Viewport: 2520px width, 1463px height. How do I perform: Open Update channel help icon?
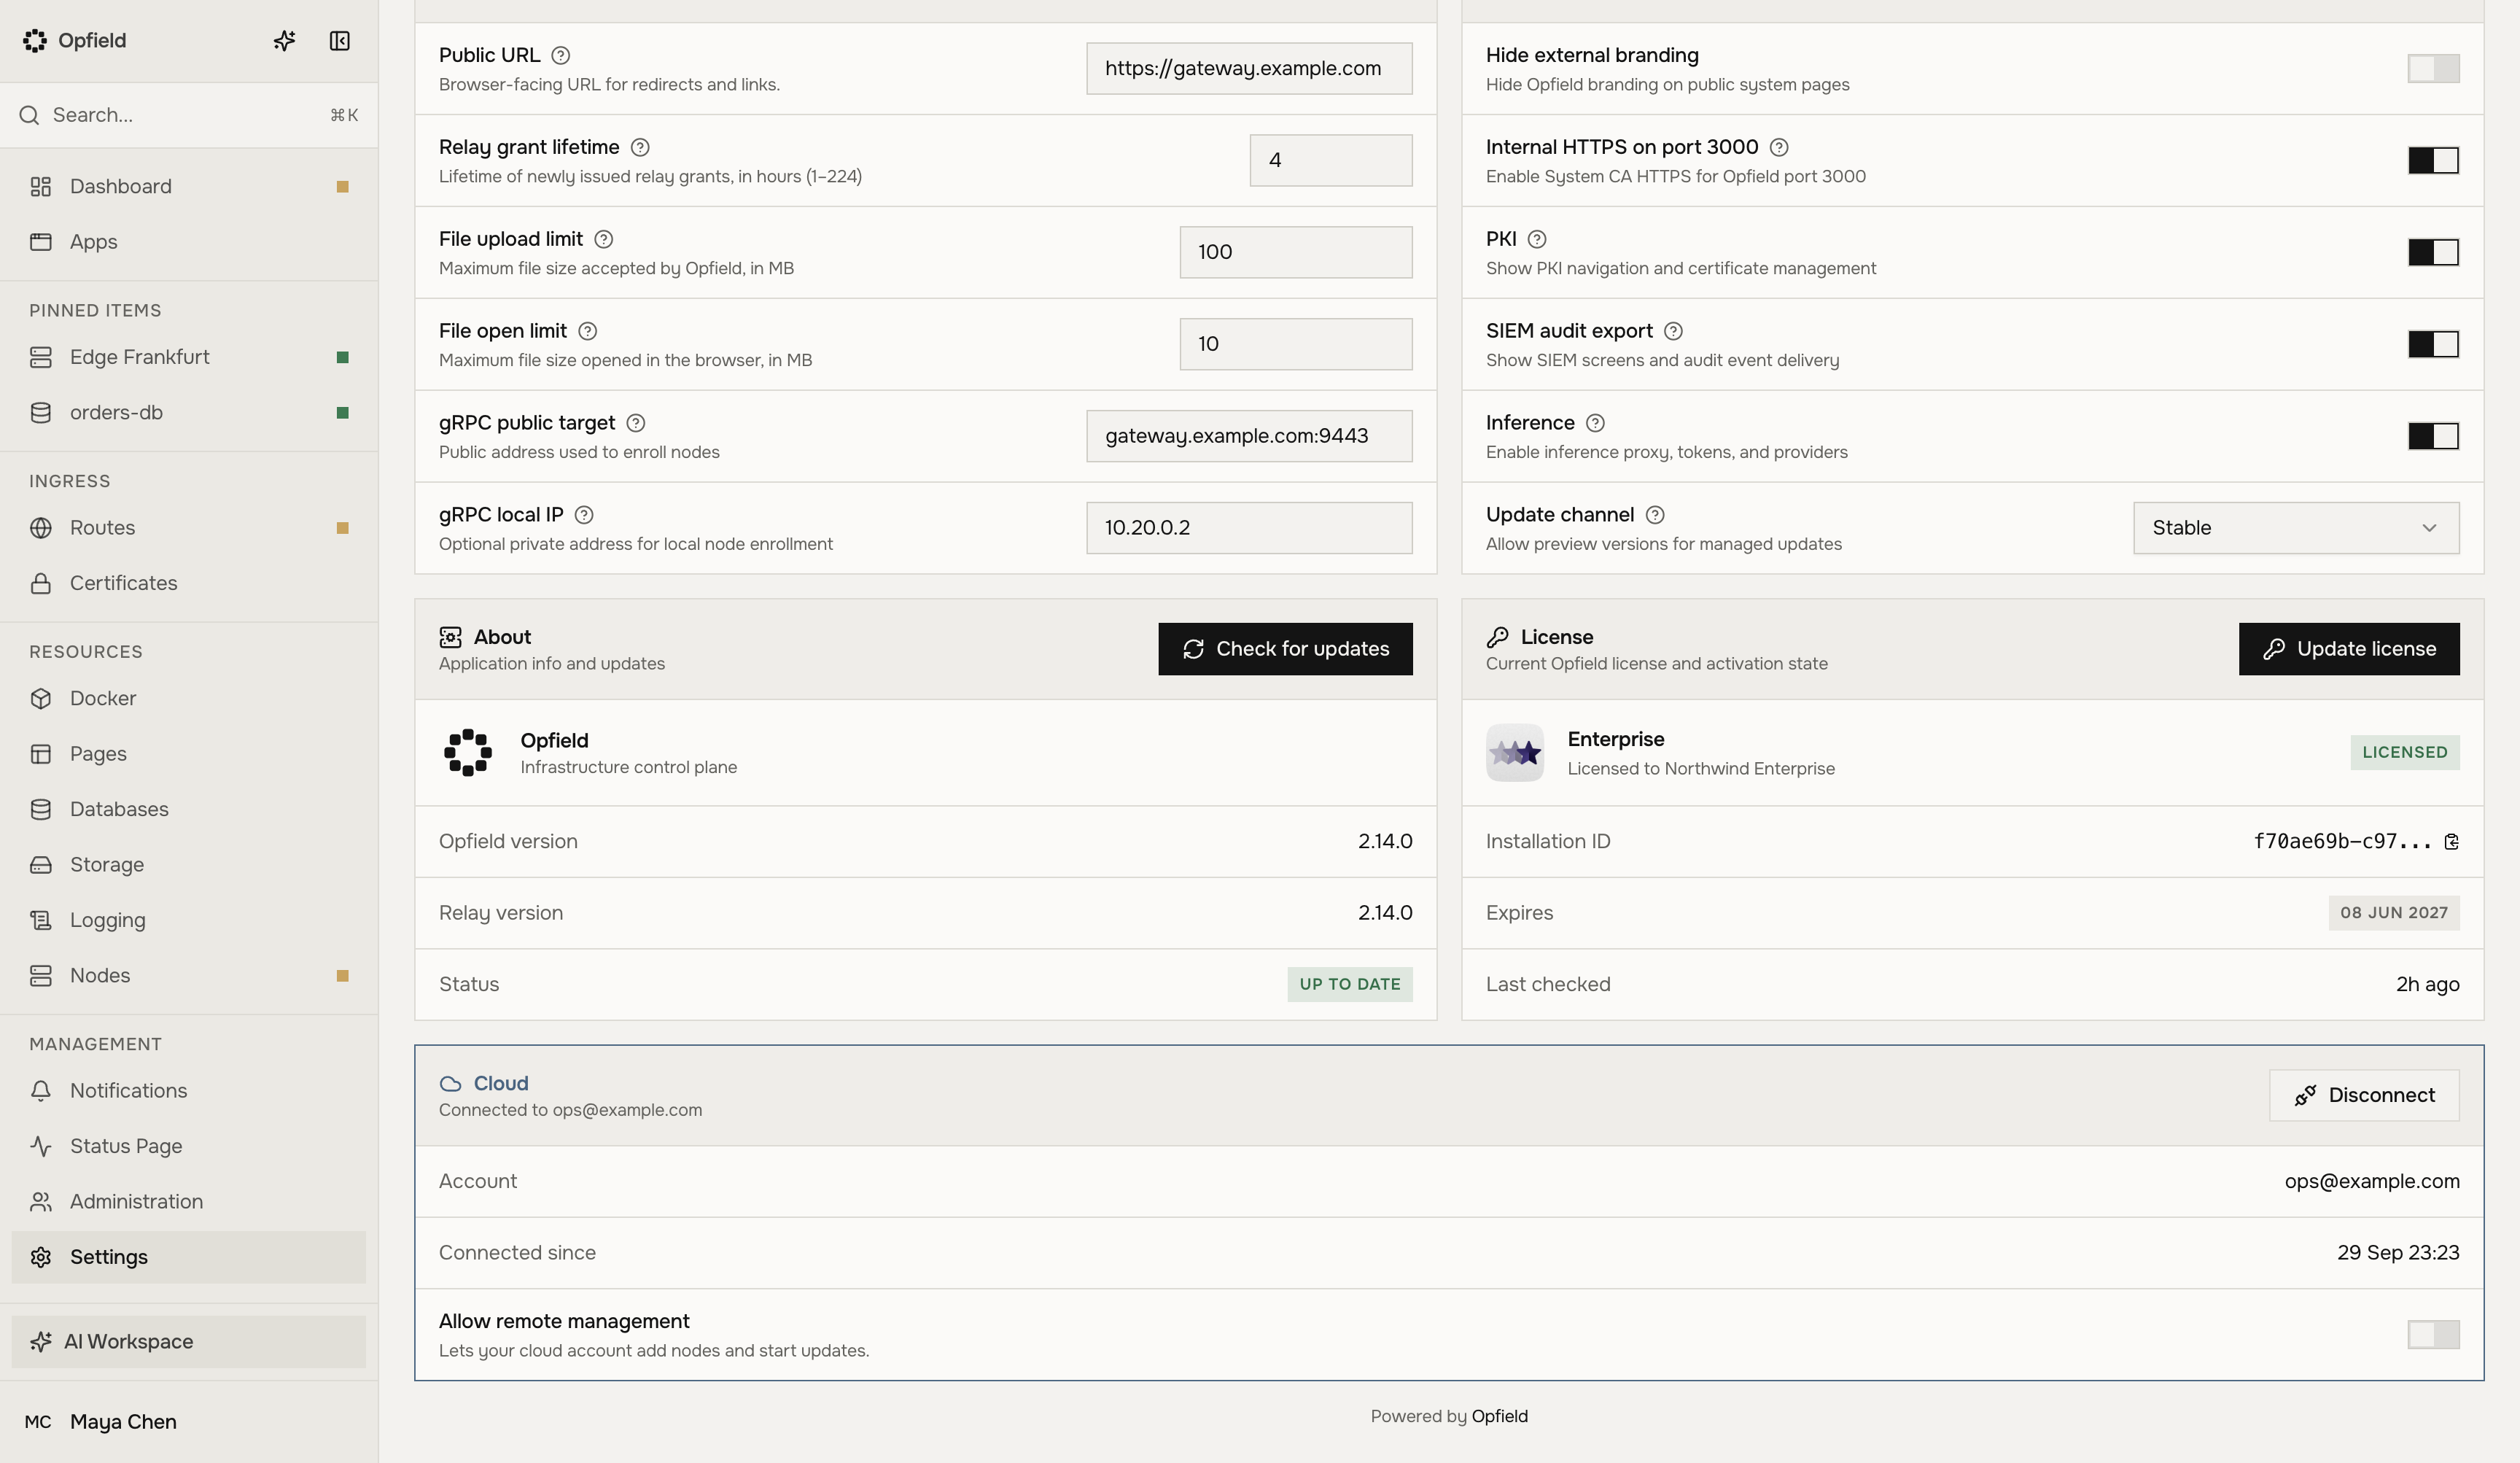pyautogui.click(x=1656, y=516)
